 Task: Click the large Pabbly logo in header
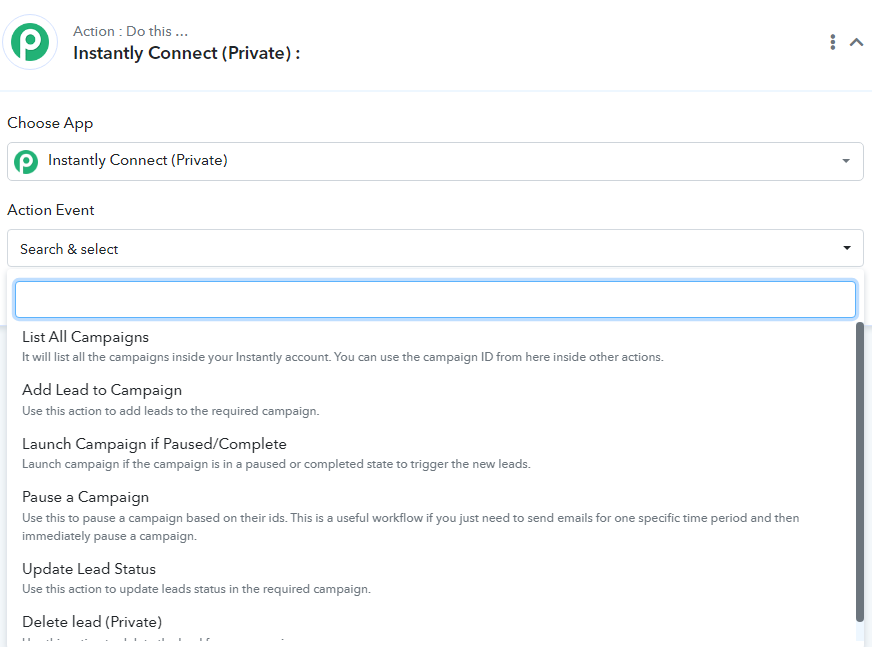coord(30,42)
